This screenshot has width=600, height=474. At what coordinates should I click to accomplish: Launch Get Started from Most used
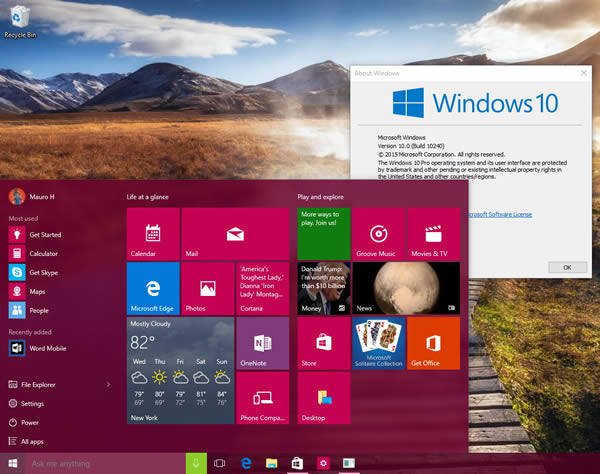(35, 235)
